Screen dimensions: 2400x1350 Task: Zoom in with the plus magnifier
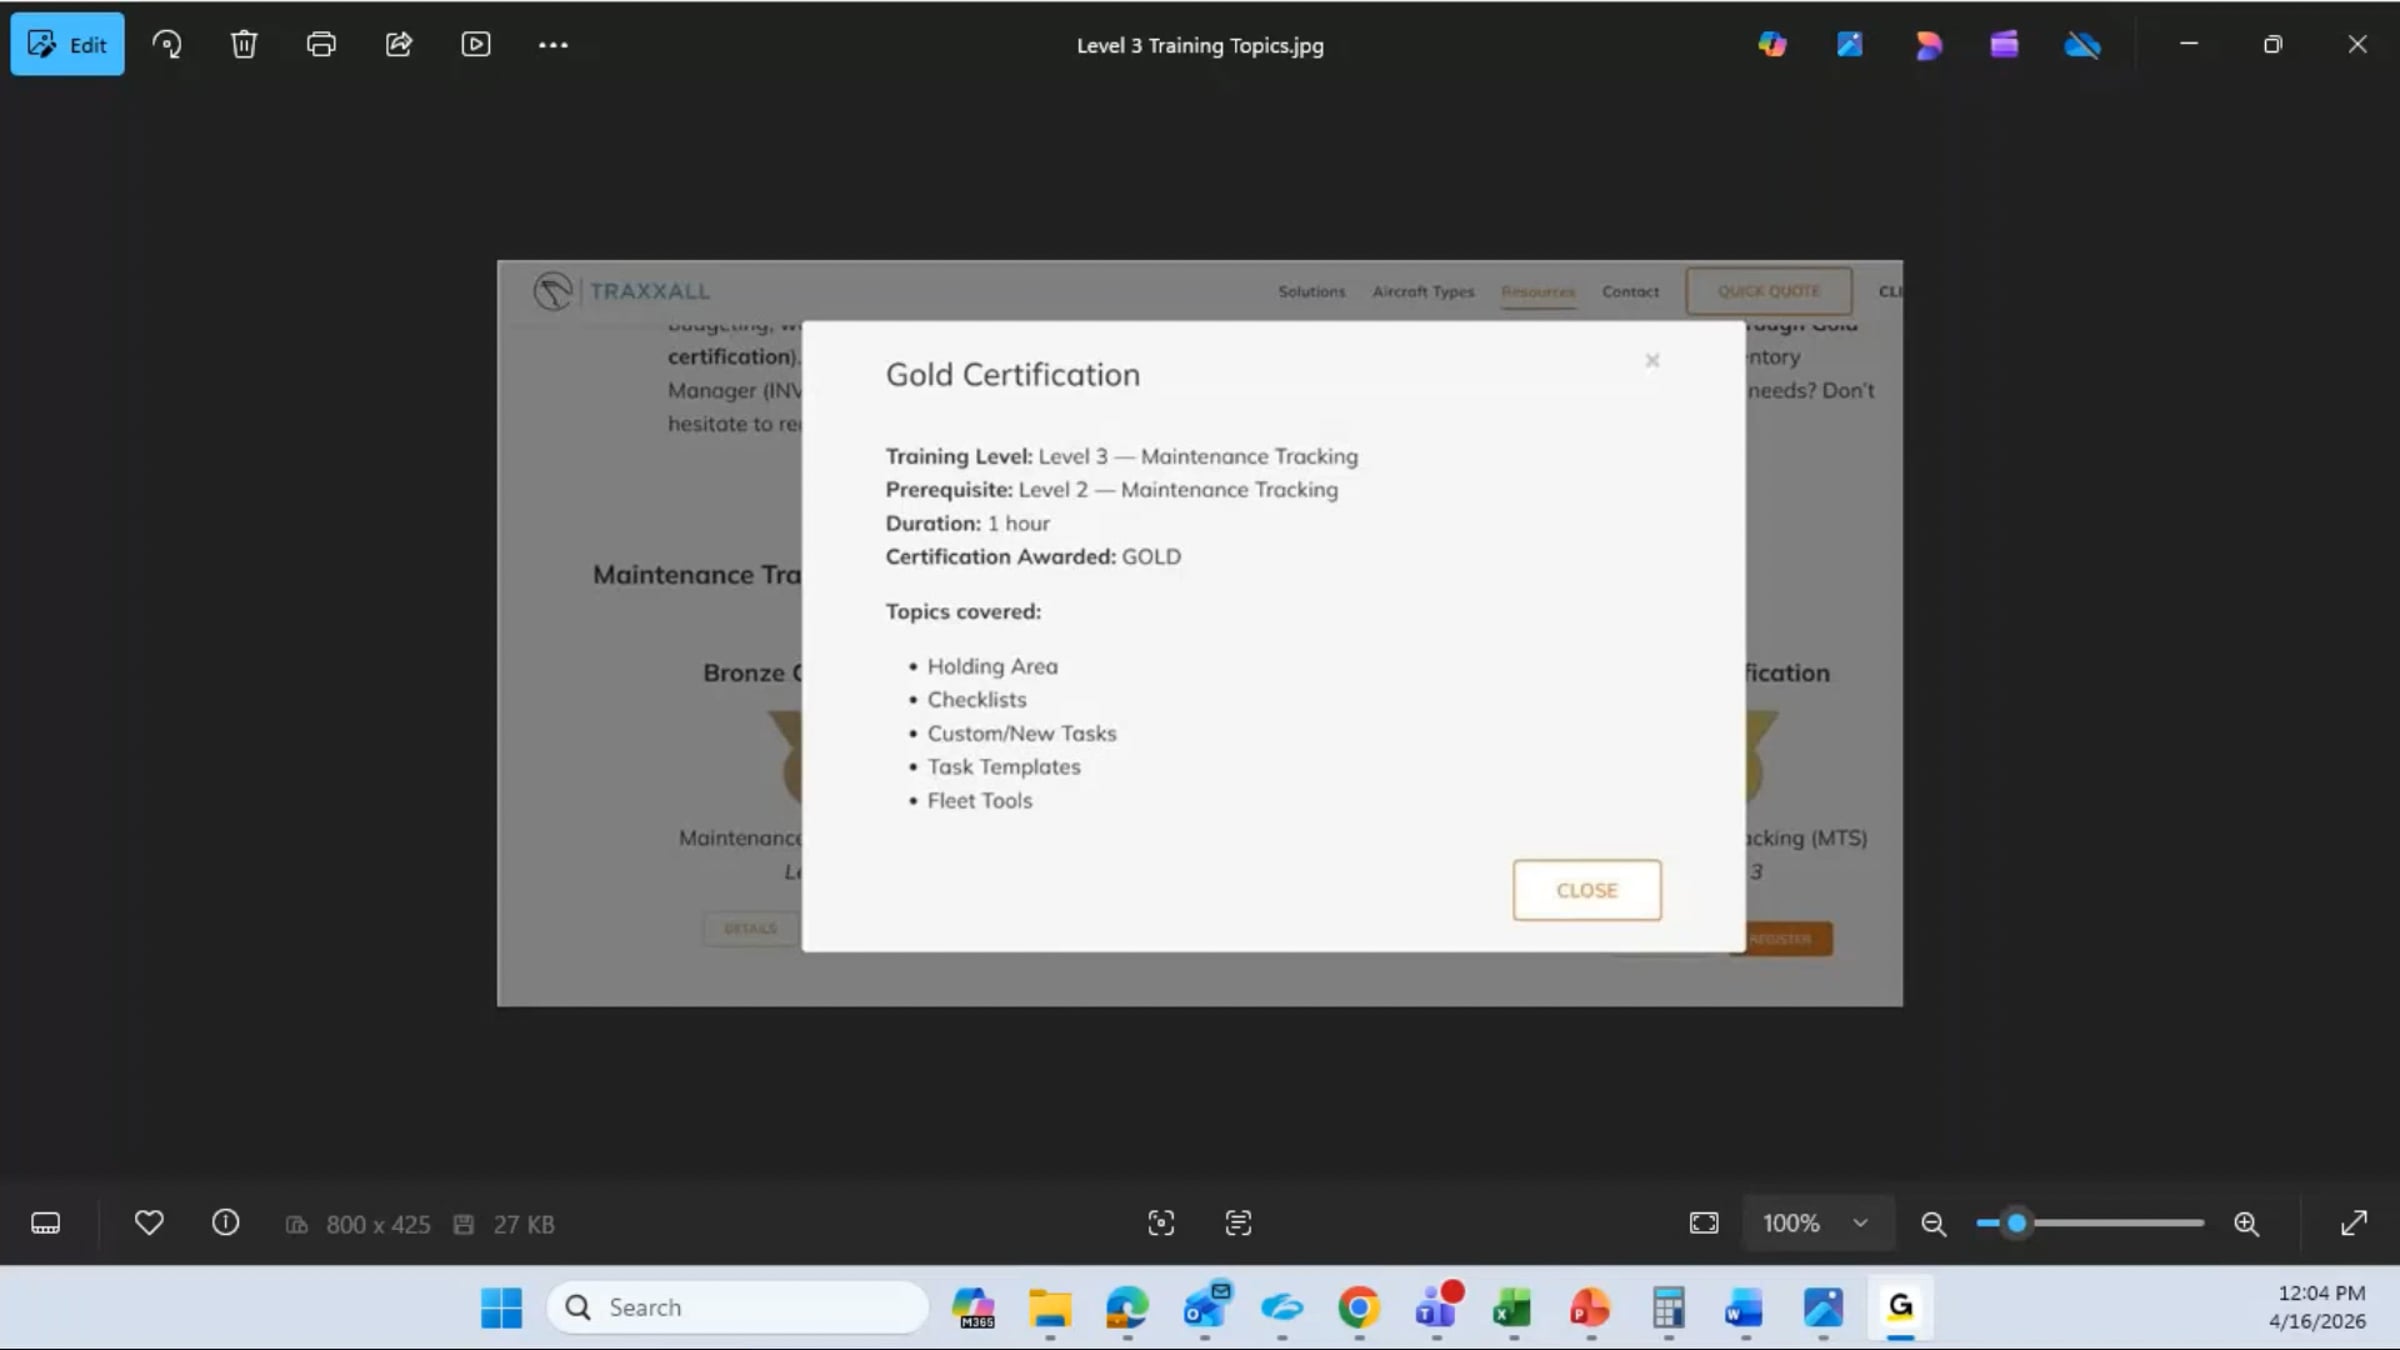[2246, 1223]
